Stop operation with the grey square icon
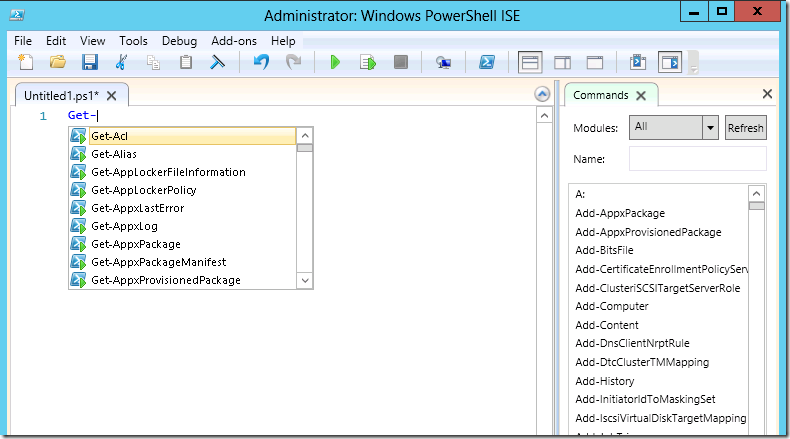 pyautogui.click(x=401, y=62)
